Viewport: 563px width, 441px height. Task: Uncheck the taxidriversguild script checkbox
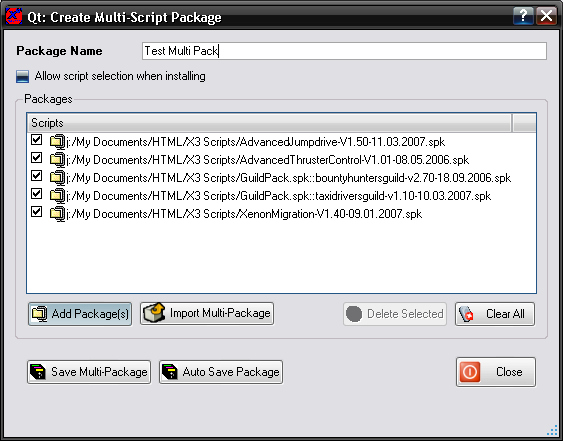(x=36, y=194)
